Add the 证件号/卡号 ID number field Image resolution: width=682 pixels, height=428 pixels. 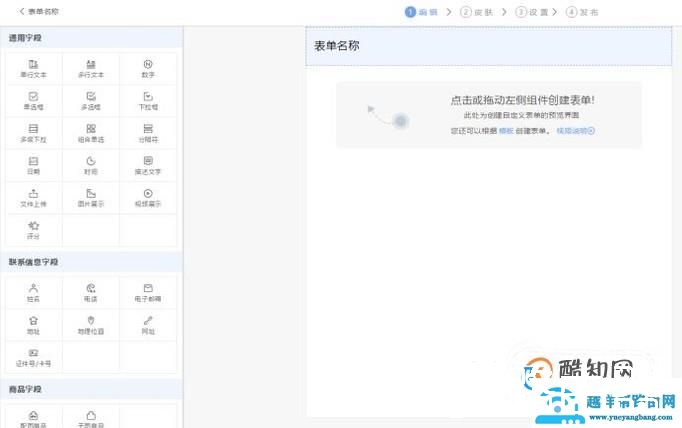33,358
